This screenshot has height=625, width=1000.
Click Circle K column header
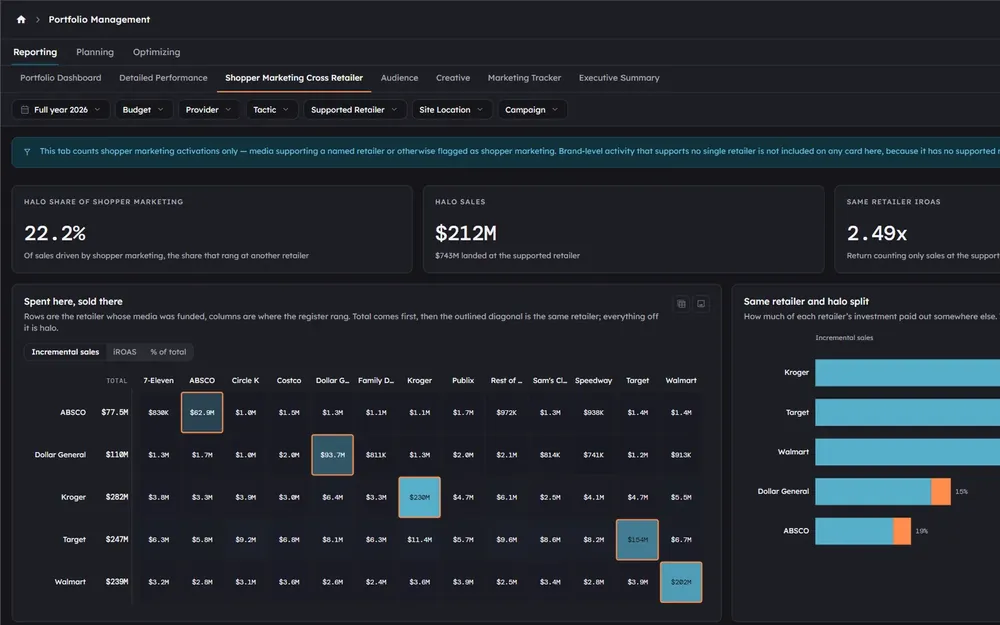point(246,381)
